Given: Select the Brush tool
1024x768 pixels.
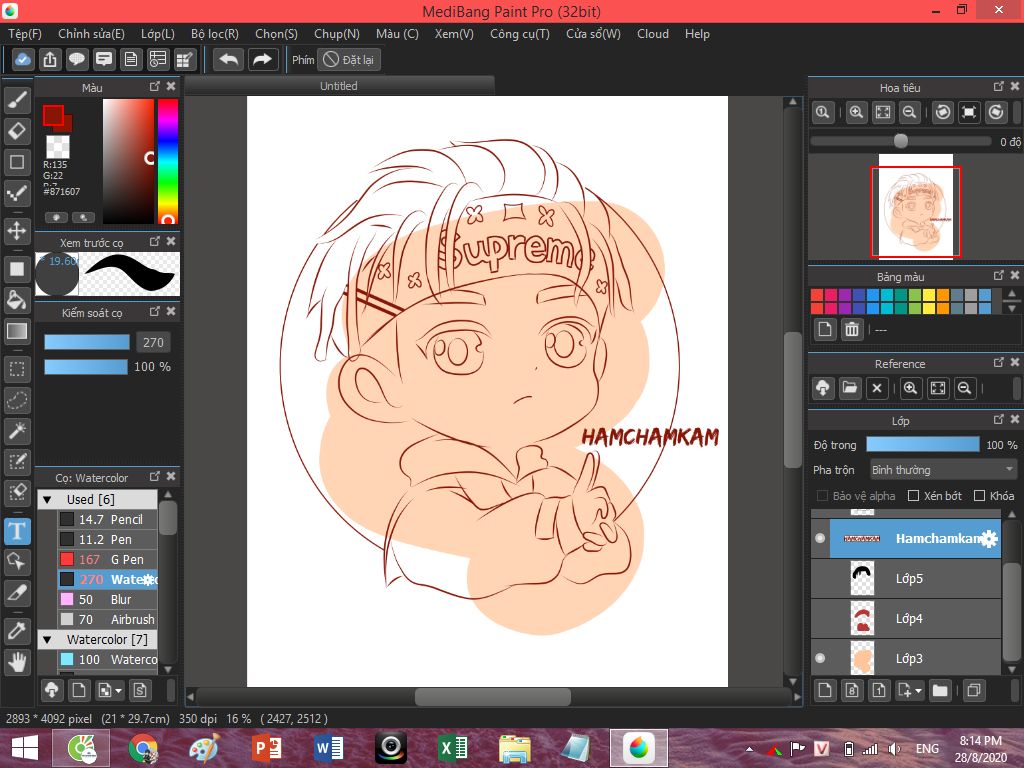Looking at the screenshot, I should [x=17, y=100].
